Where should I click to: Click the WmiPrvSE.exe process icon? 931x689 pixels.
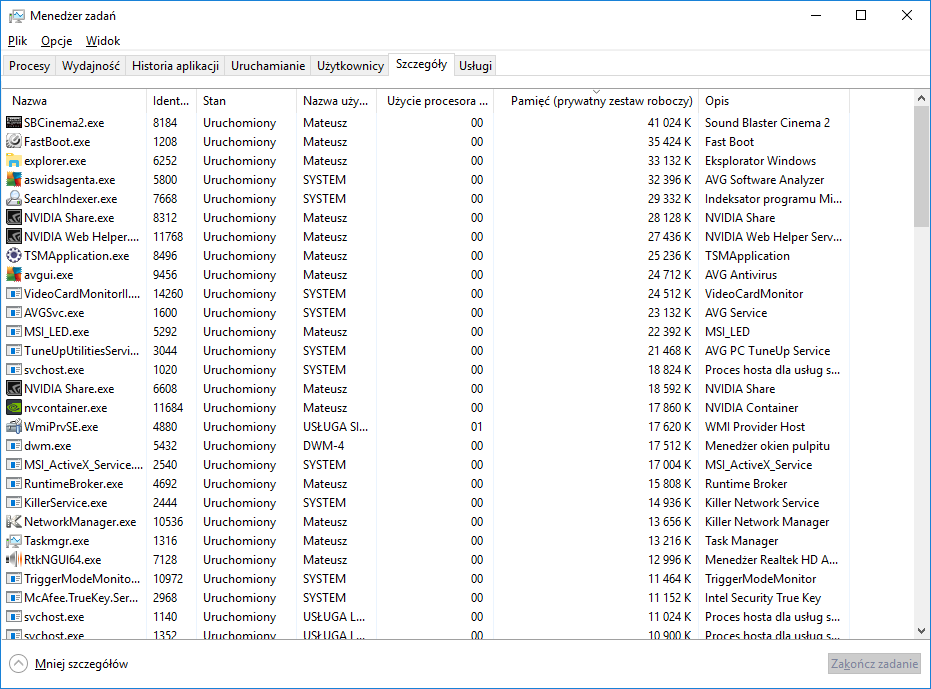[14, 426]
